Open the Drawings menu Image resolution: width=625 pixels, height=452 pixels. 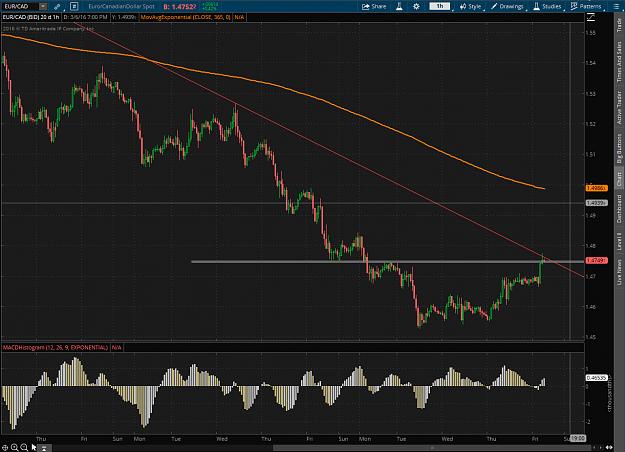pos(507,6)
